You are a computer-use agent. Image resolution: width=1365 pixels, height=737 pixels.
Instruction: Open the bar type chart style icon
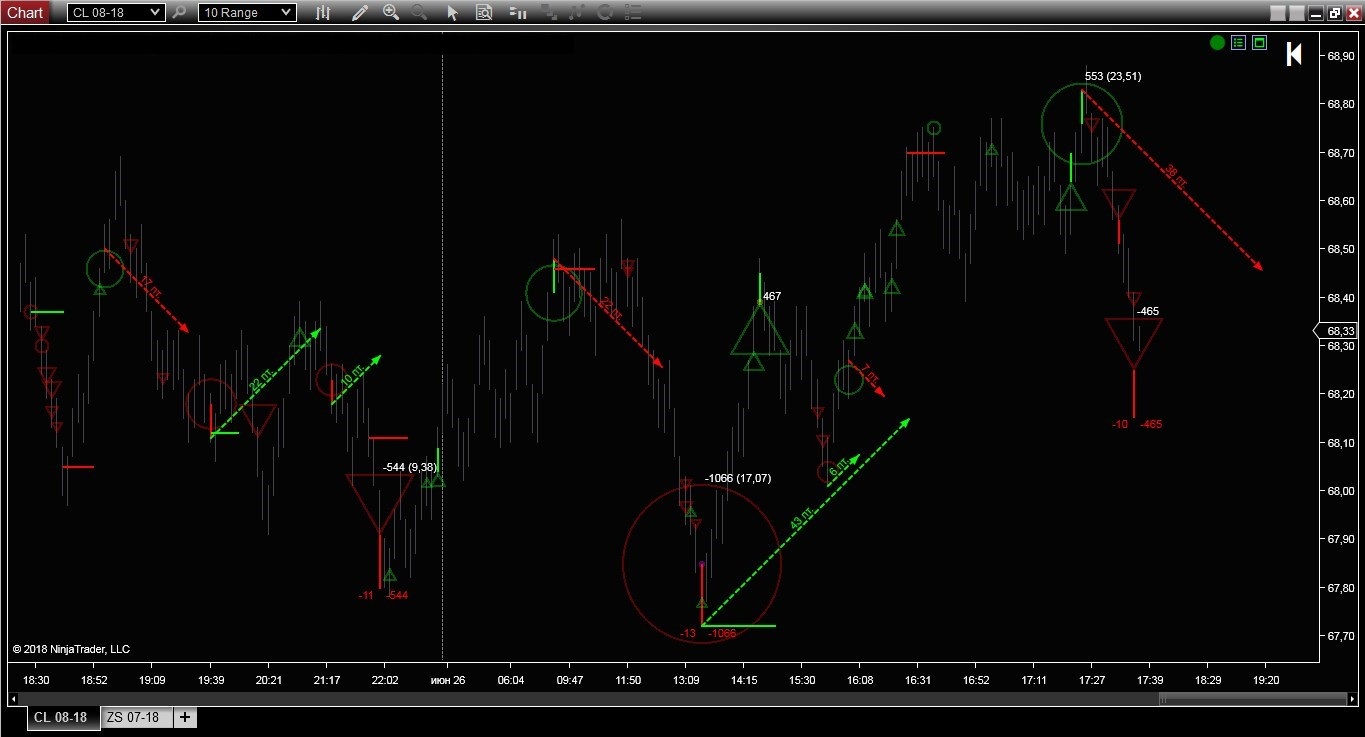323,13
